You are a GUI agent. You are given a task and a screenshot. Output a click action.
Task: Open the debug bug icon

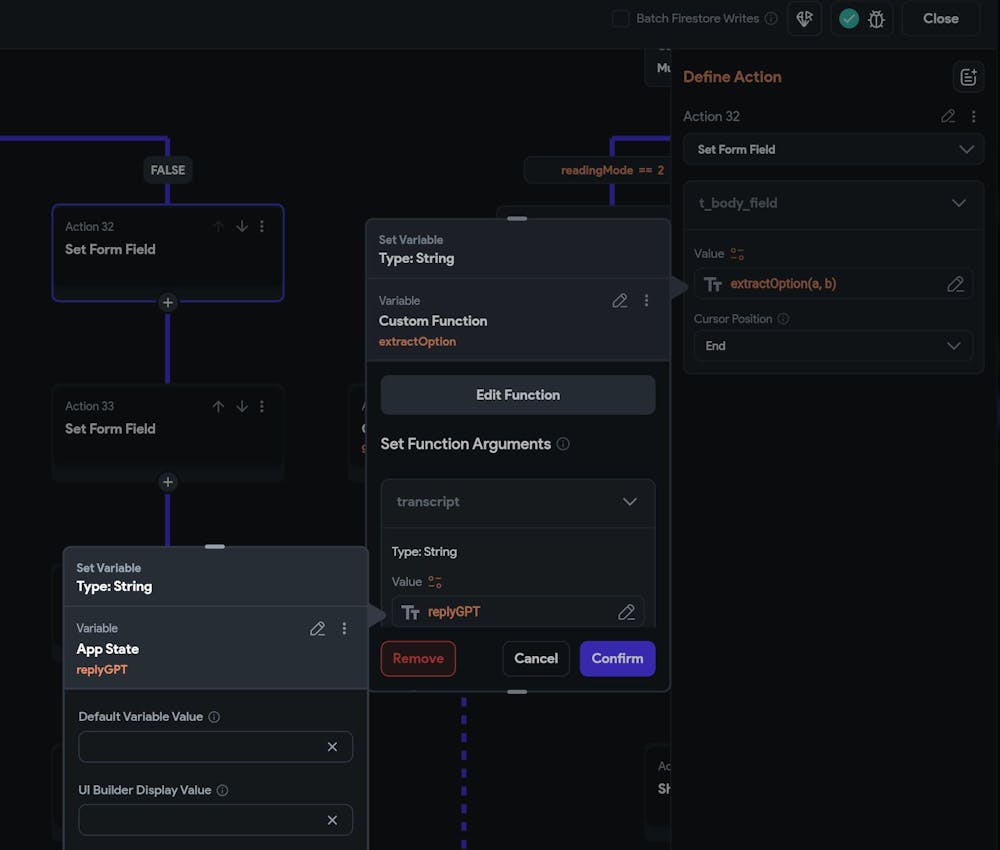pyautogui.click(x=876, y=19)
